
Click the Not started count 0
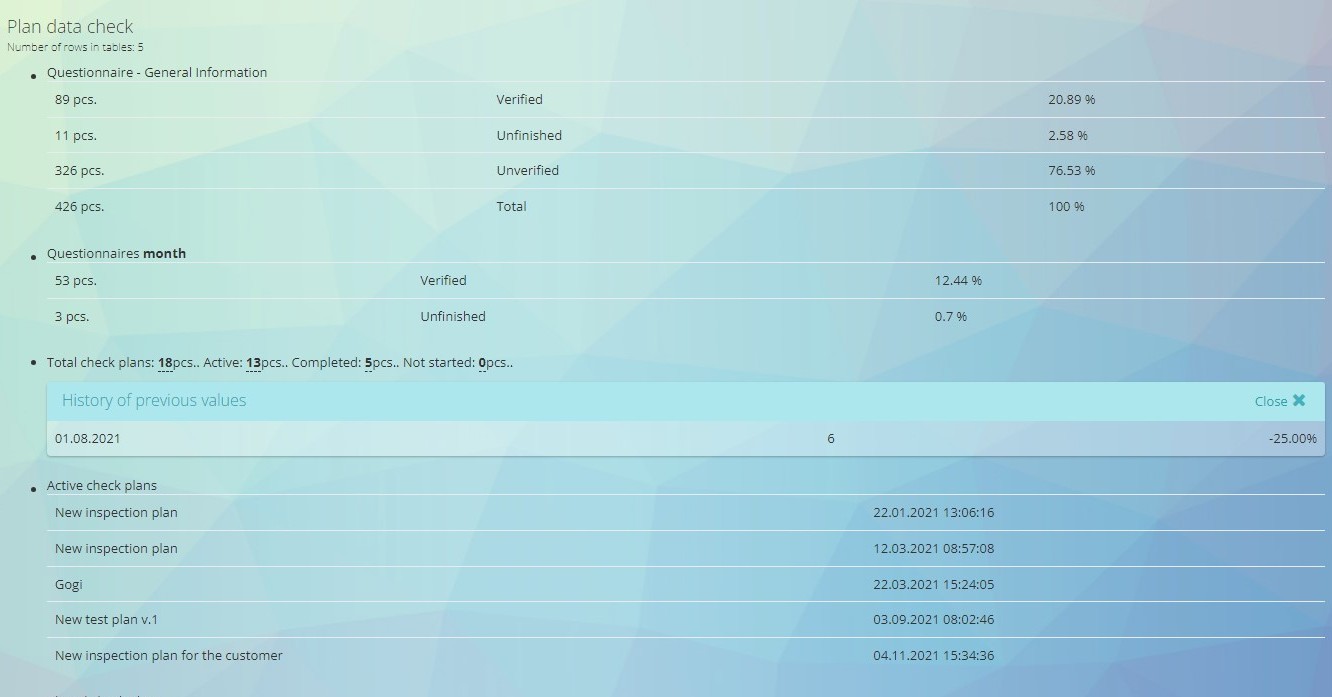click(x=482, y=363)
